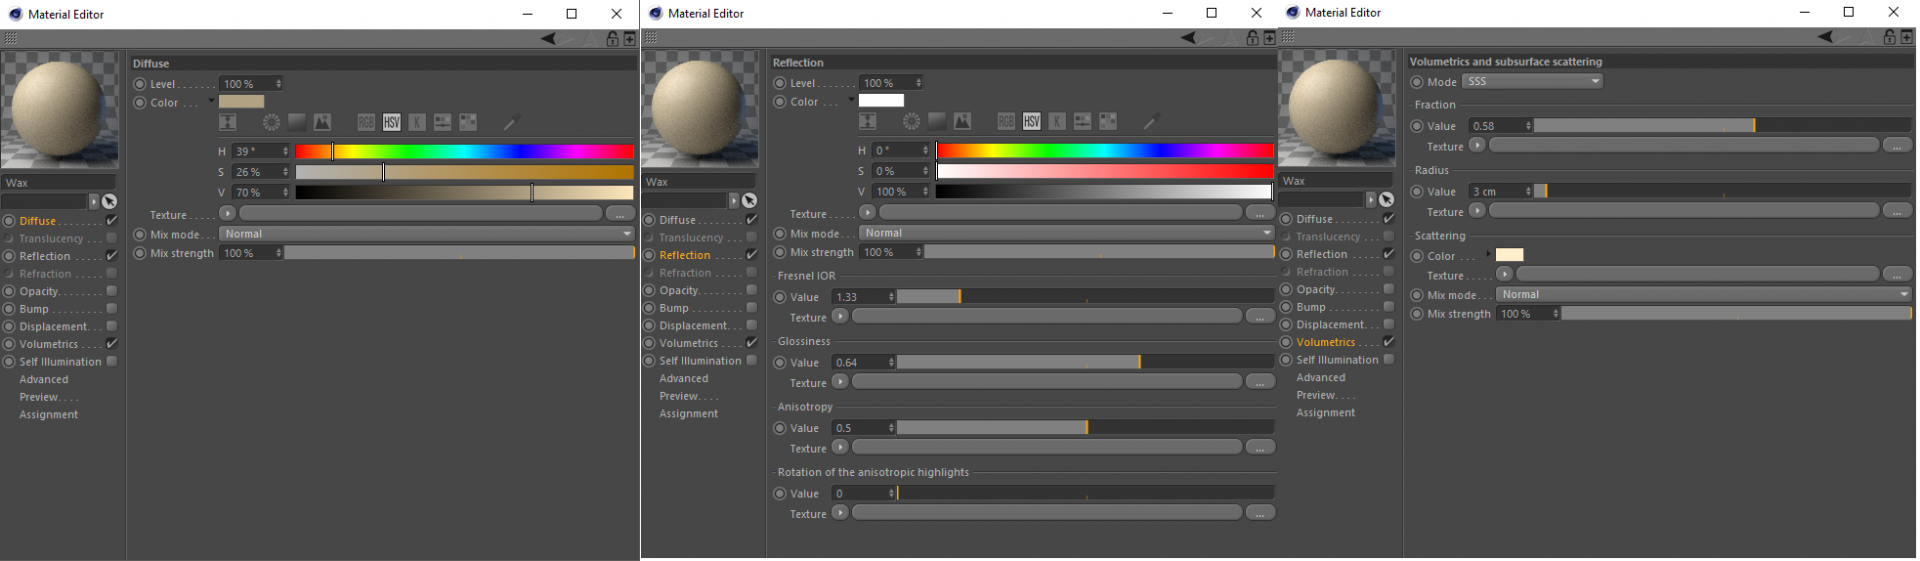Uncheck Volumetrics channel in the Volumetrics window
Screen dimensions: 1920x561
pos(1389,341)
